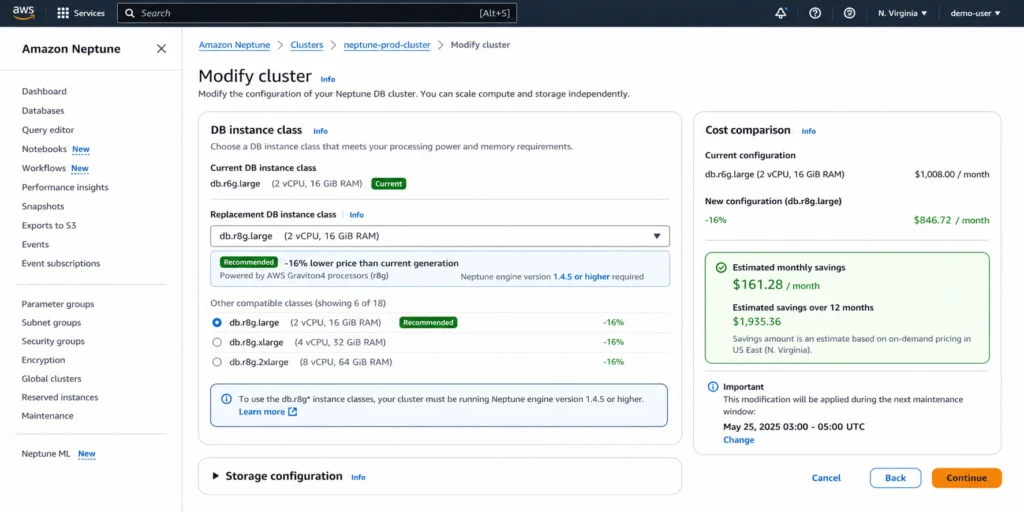The image size is (1024, 512).
Task: Open Workflows in sidebar
Action: tap(44, 168)
